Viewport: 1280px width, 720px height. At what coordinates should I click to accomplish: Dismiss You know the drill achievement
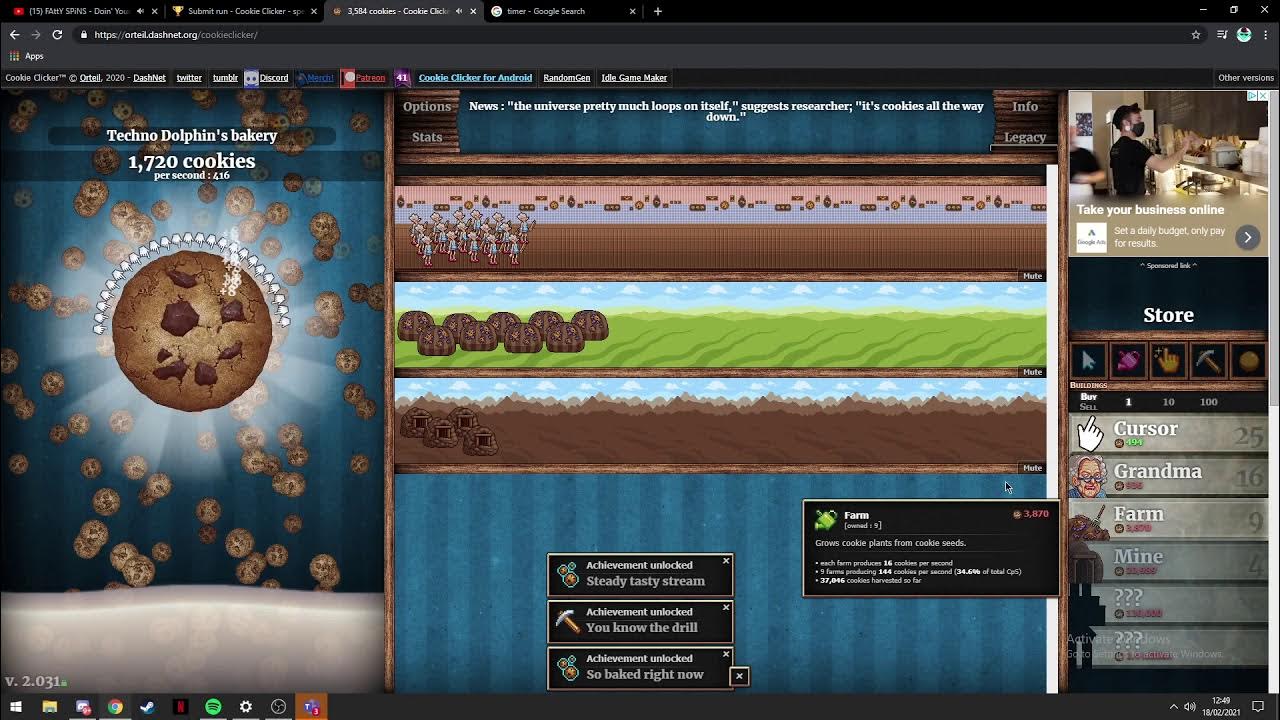pos(726,607)
